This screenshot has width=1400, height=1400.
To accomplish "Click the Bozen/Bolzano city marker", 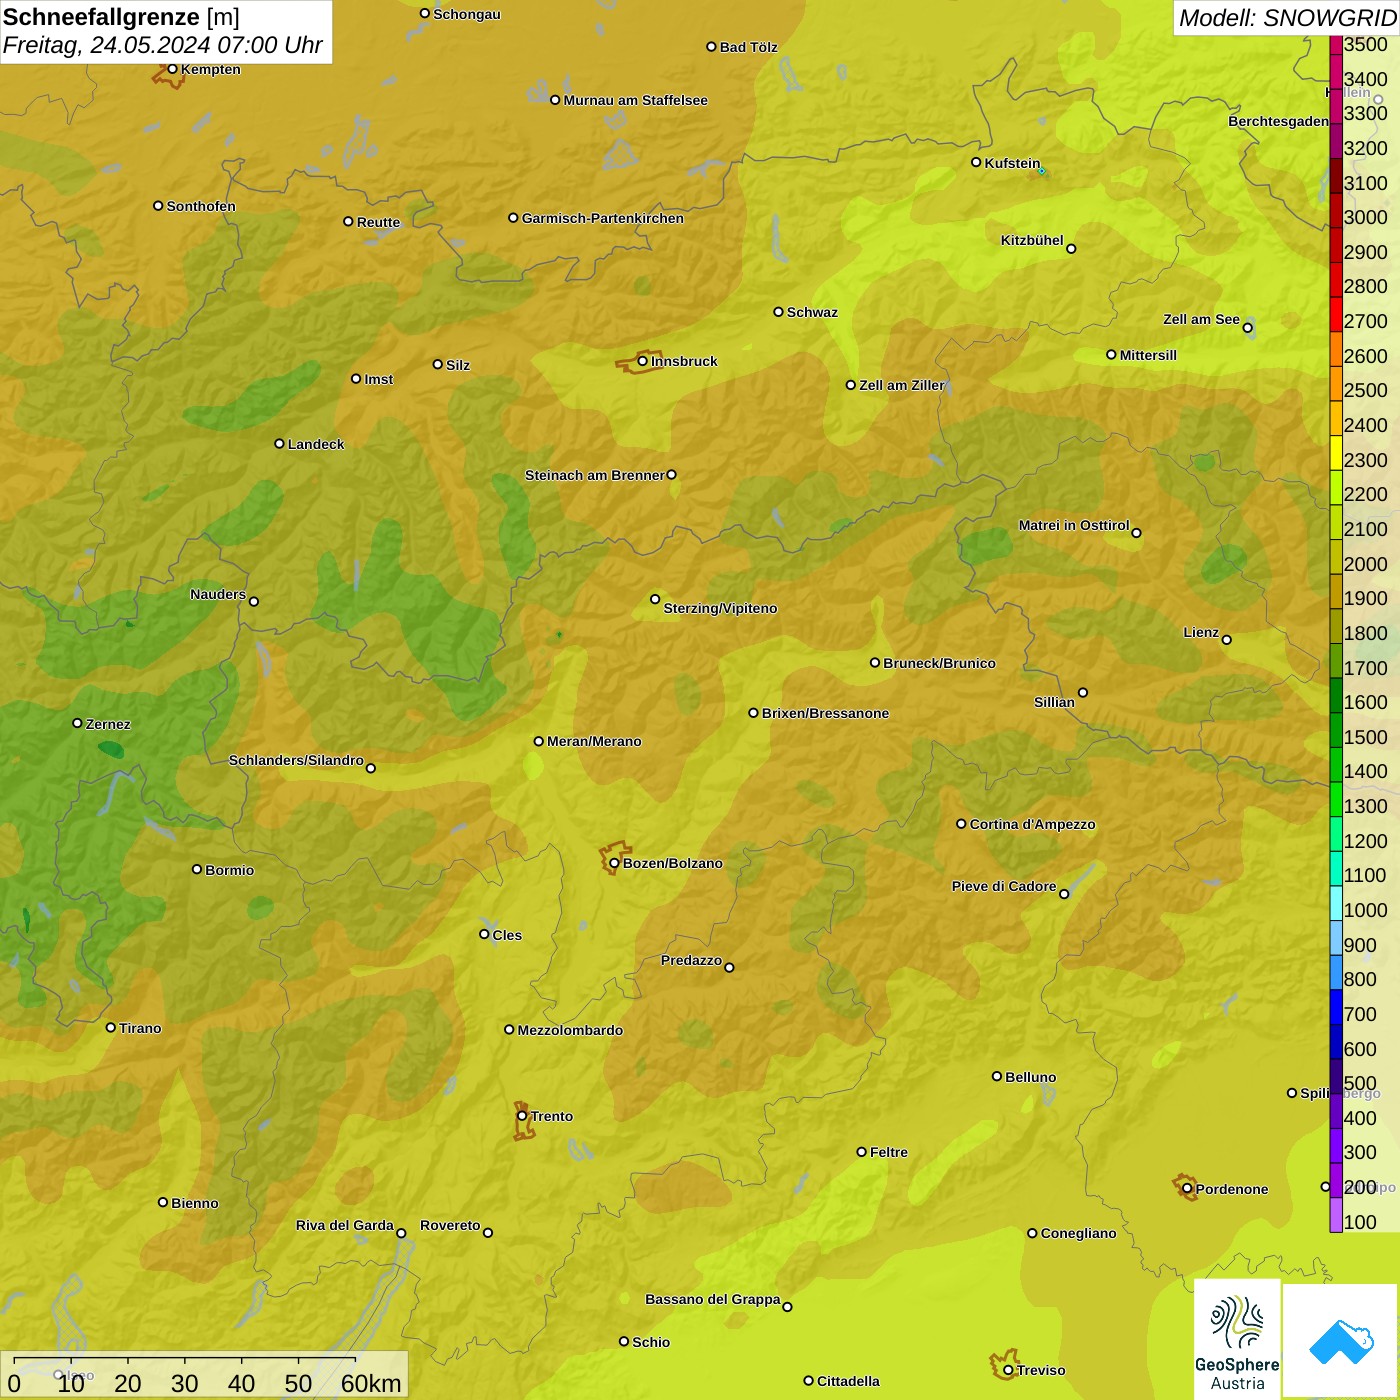I will point(614,863).
